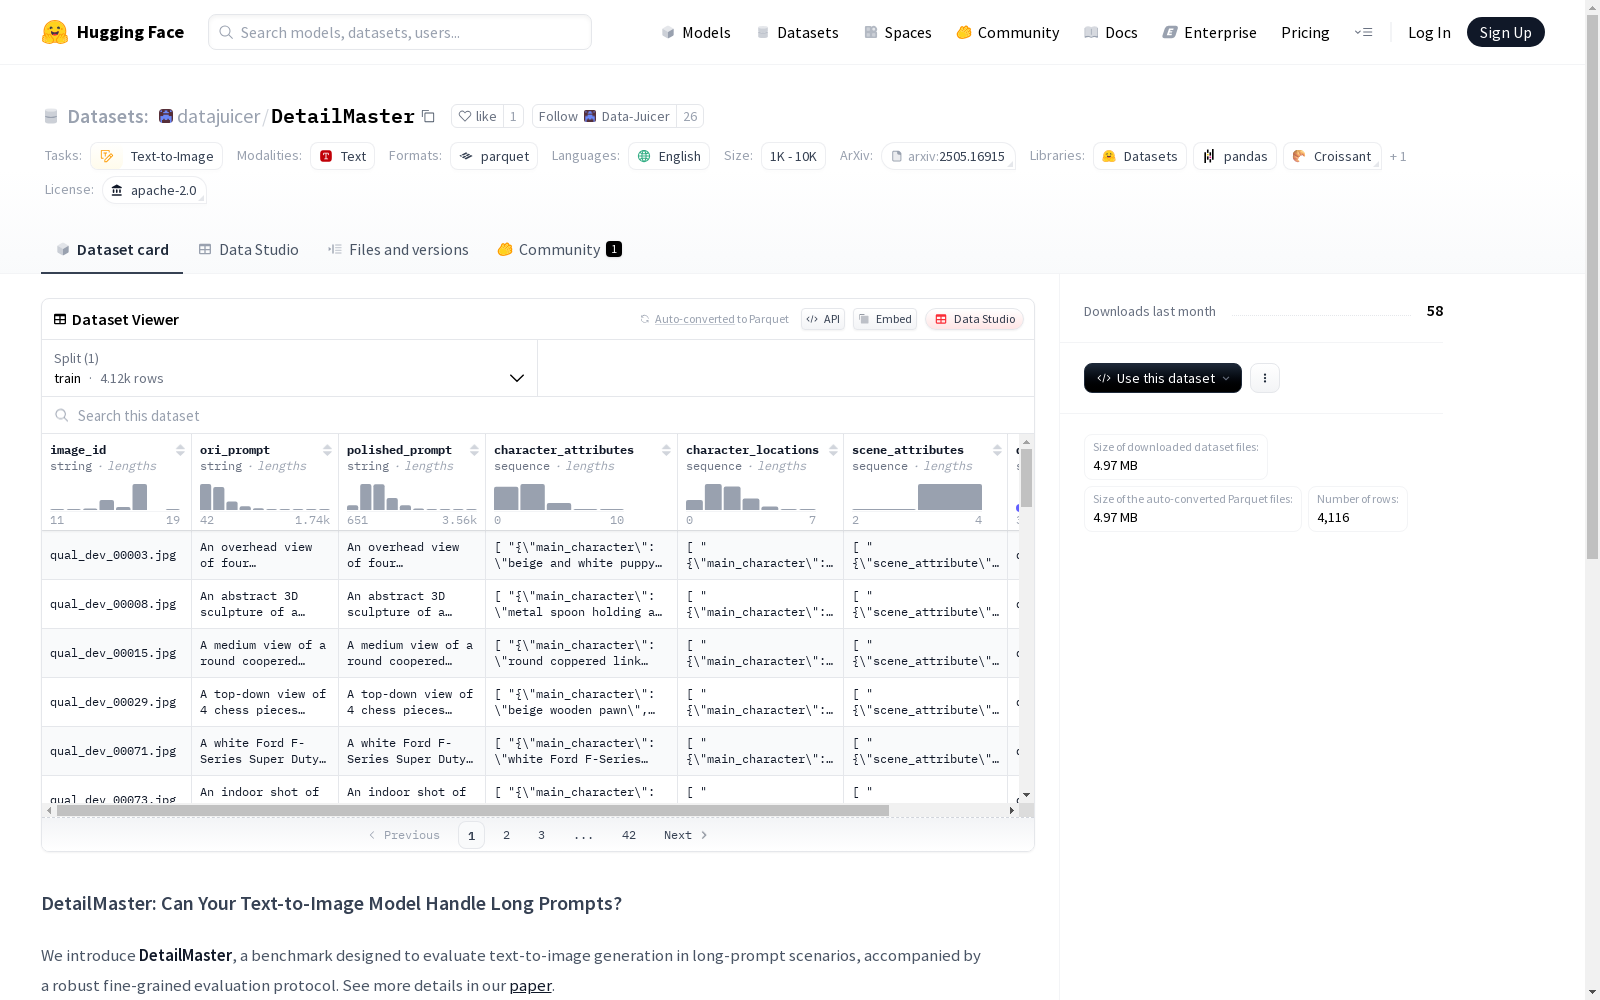The height and width of the screenshot is (1000, 1600).
Task: Go to page 3 of the dataset
Action: coord(541,835)
